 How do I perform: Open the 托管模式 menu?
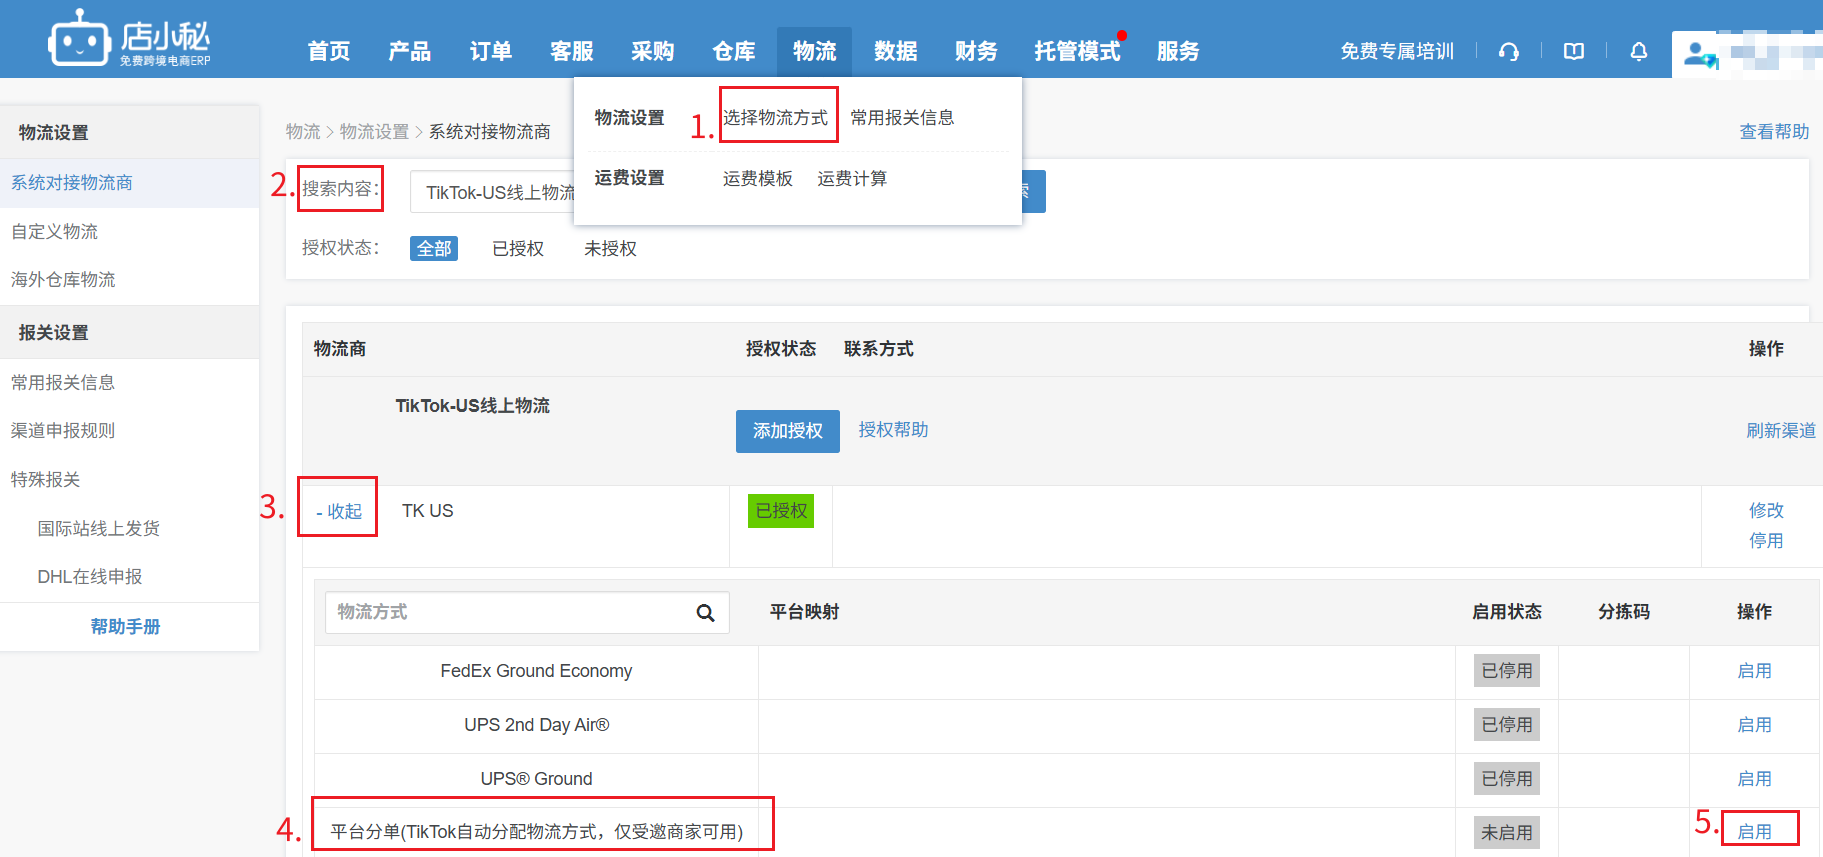click(x=1077, y=51)
